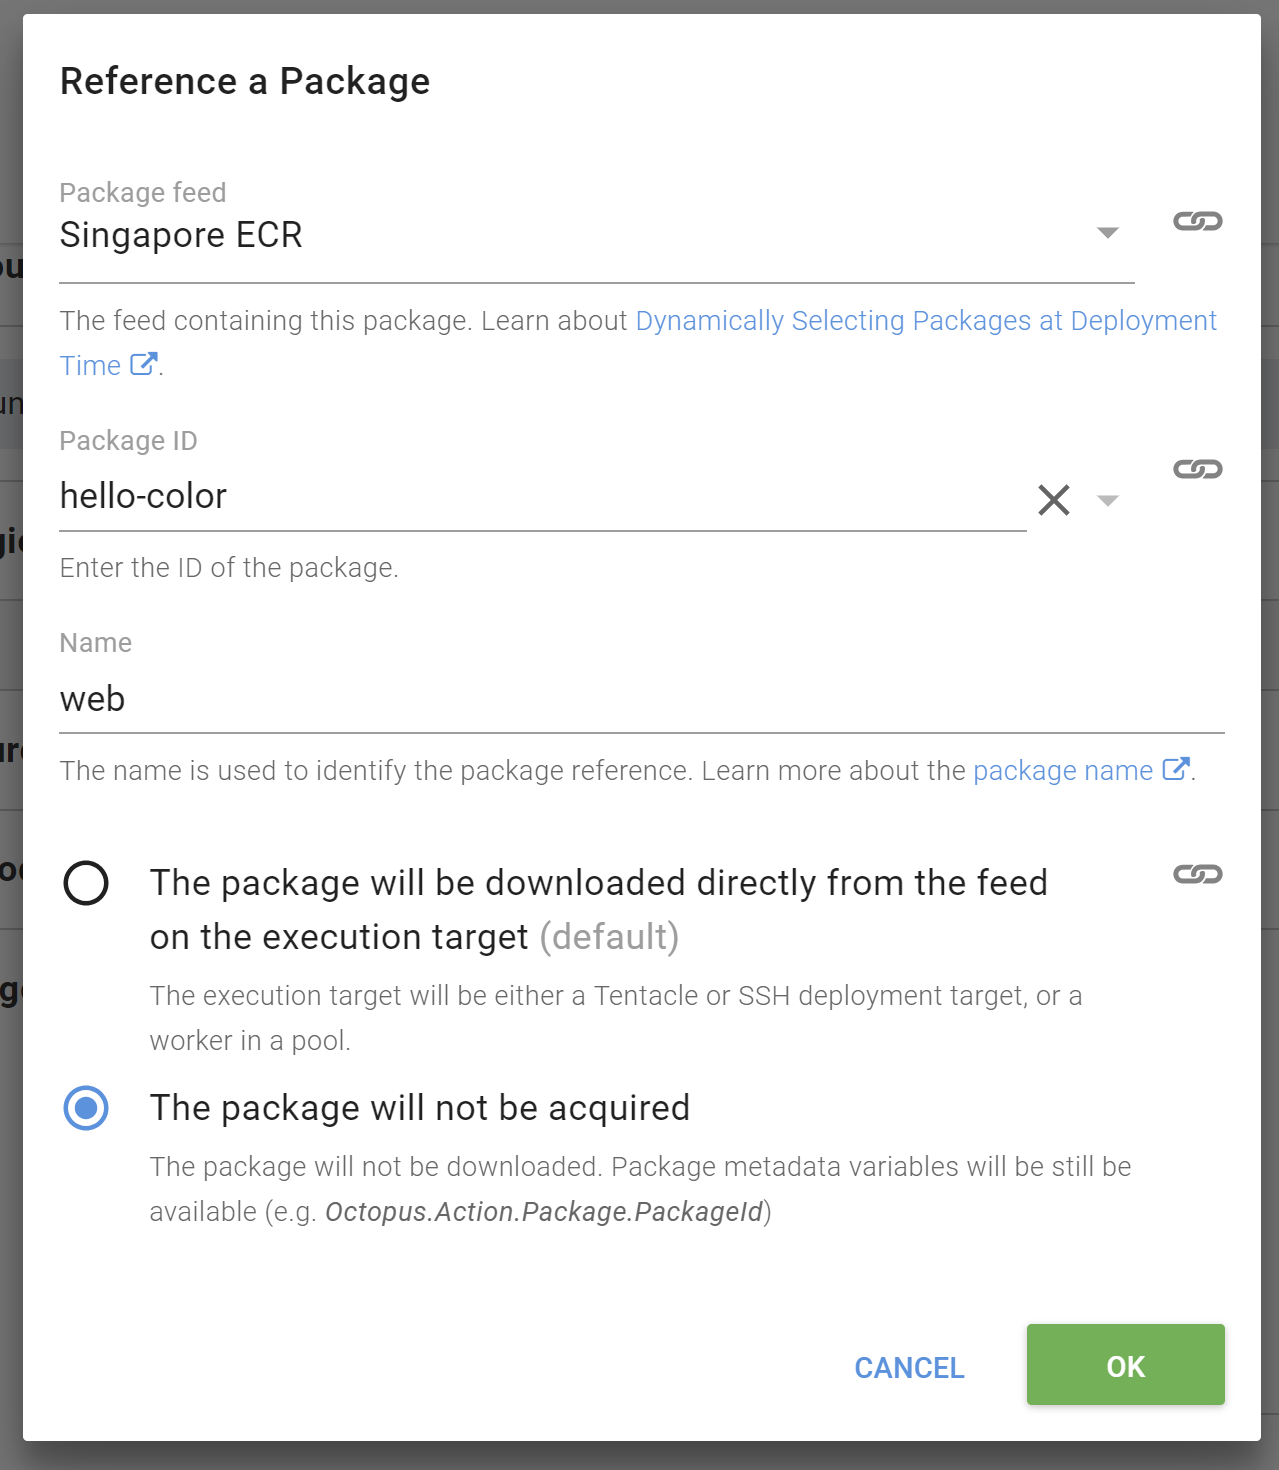Open the Package ID suggestions dropdown arrow
This screenshot has width=1279, height=1470.
1106,500
